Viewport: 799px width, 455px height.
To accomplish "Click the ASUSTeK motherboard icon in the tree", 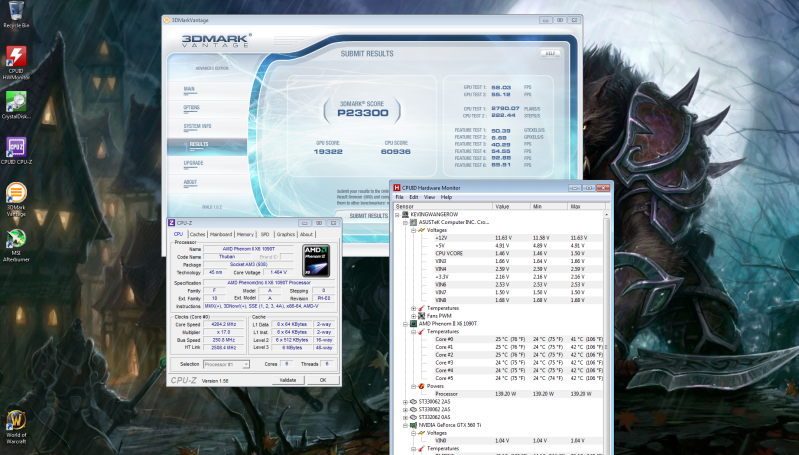I will click(x=413, y=222).
